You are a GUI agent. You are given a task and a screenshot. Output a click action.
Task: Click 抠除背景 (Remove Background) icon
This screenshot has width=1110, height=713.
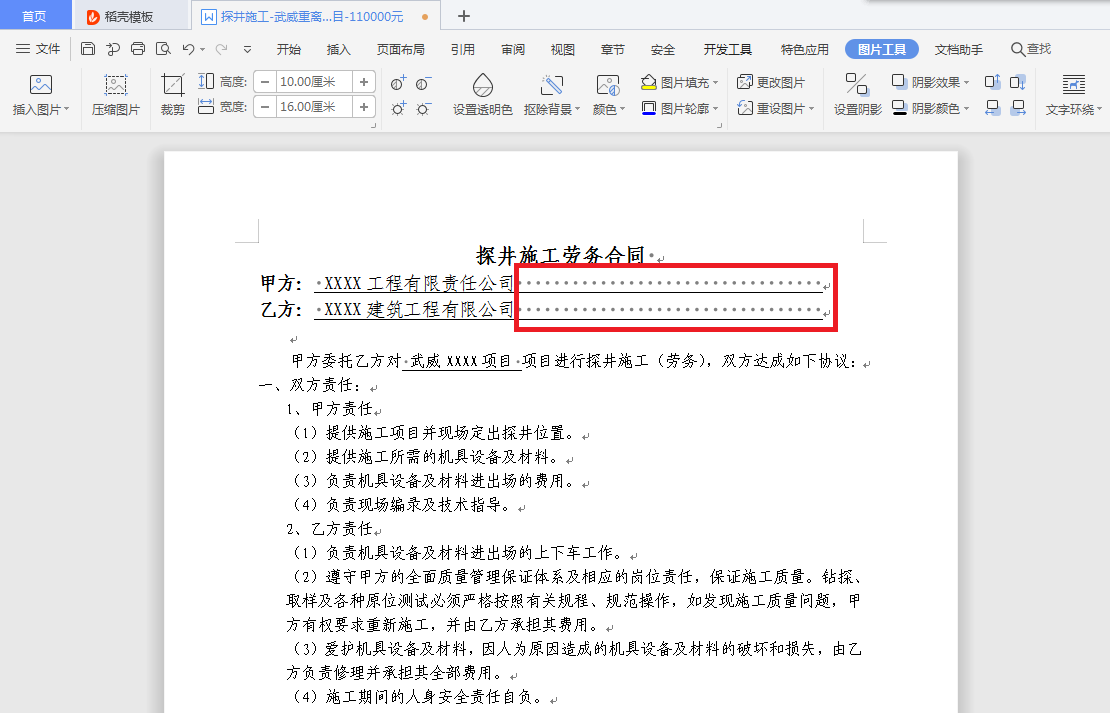coord(551,85)
